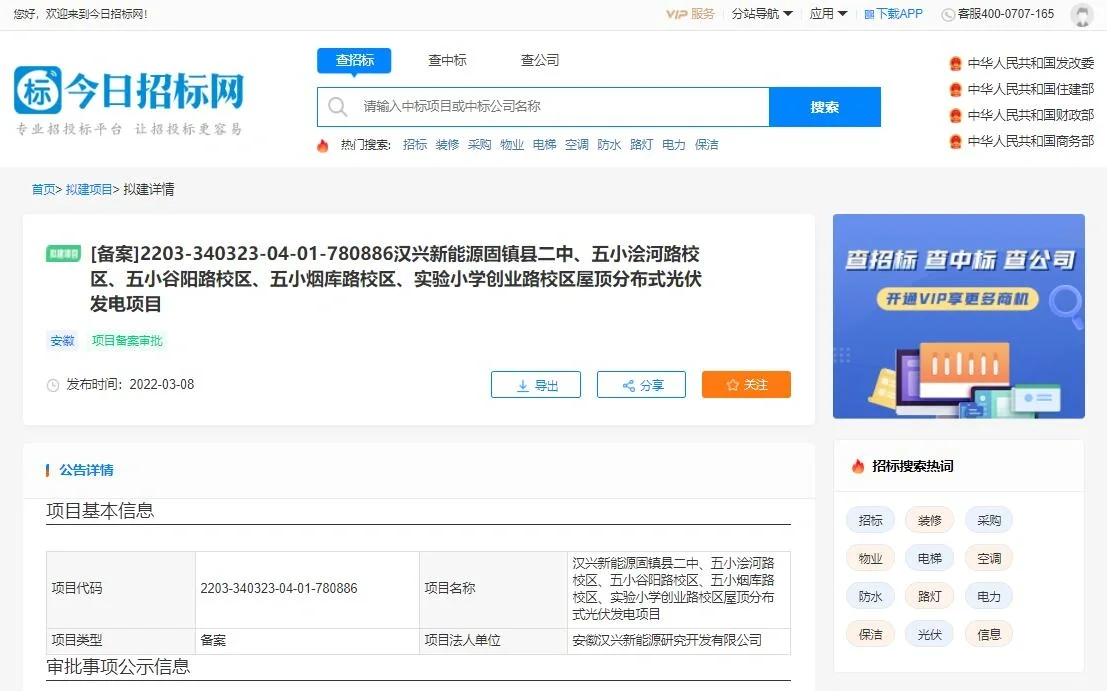Click the user avatar icon at top right
The width and height of the screenshot is (1107, 691).
(1081, 16)
